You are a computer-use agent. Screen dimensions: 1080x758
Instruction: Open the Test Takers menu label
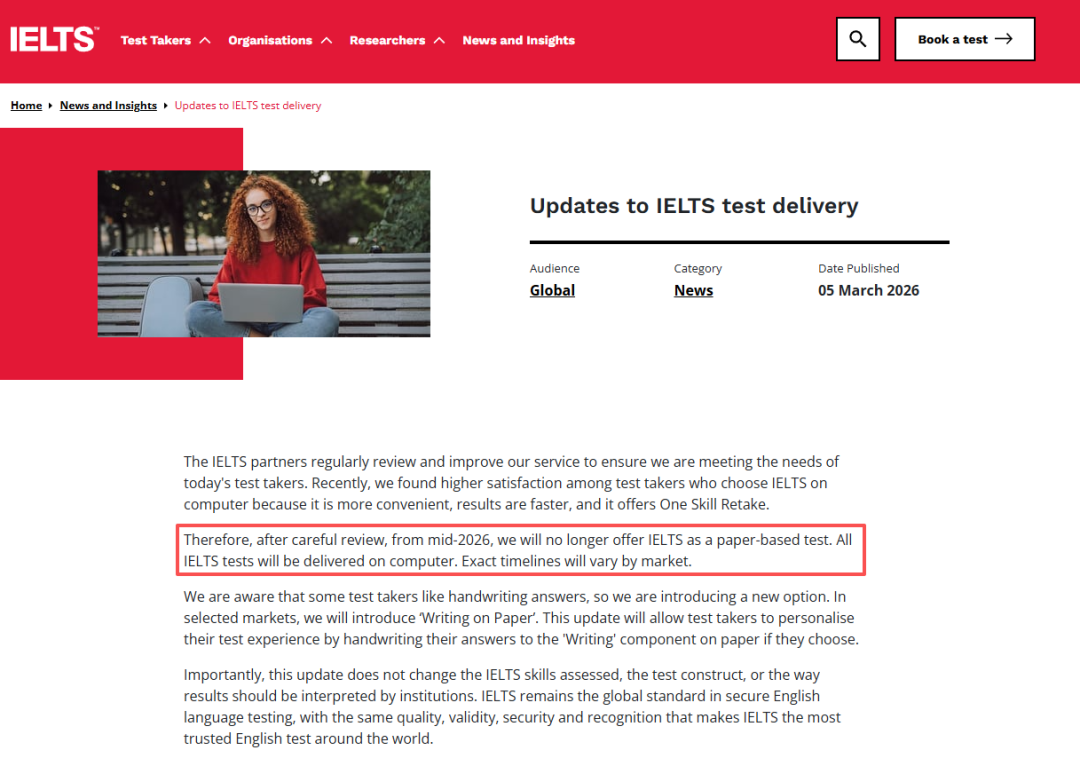[x=155, y=41]
